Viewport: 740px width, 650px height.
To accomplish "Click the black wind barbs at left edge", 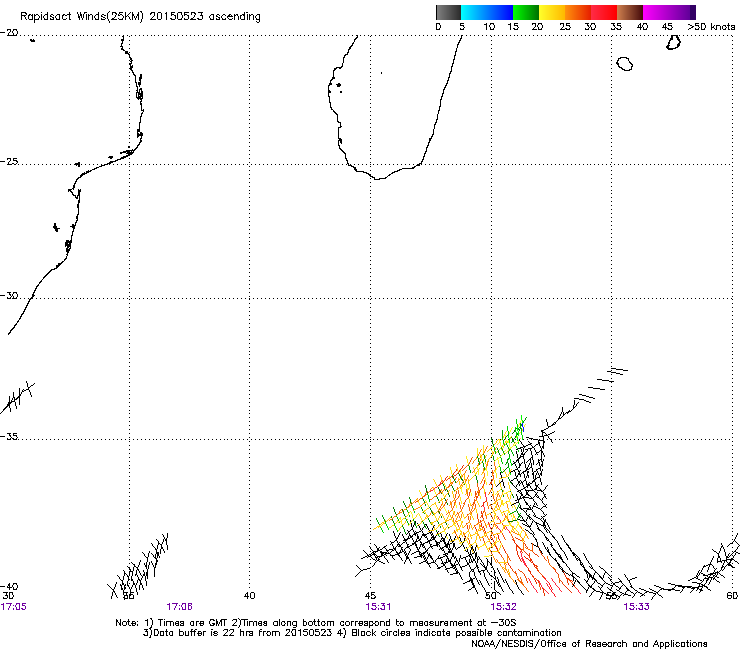I will click(17, 397).
